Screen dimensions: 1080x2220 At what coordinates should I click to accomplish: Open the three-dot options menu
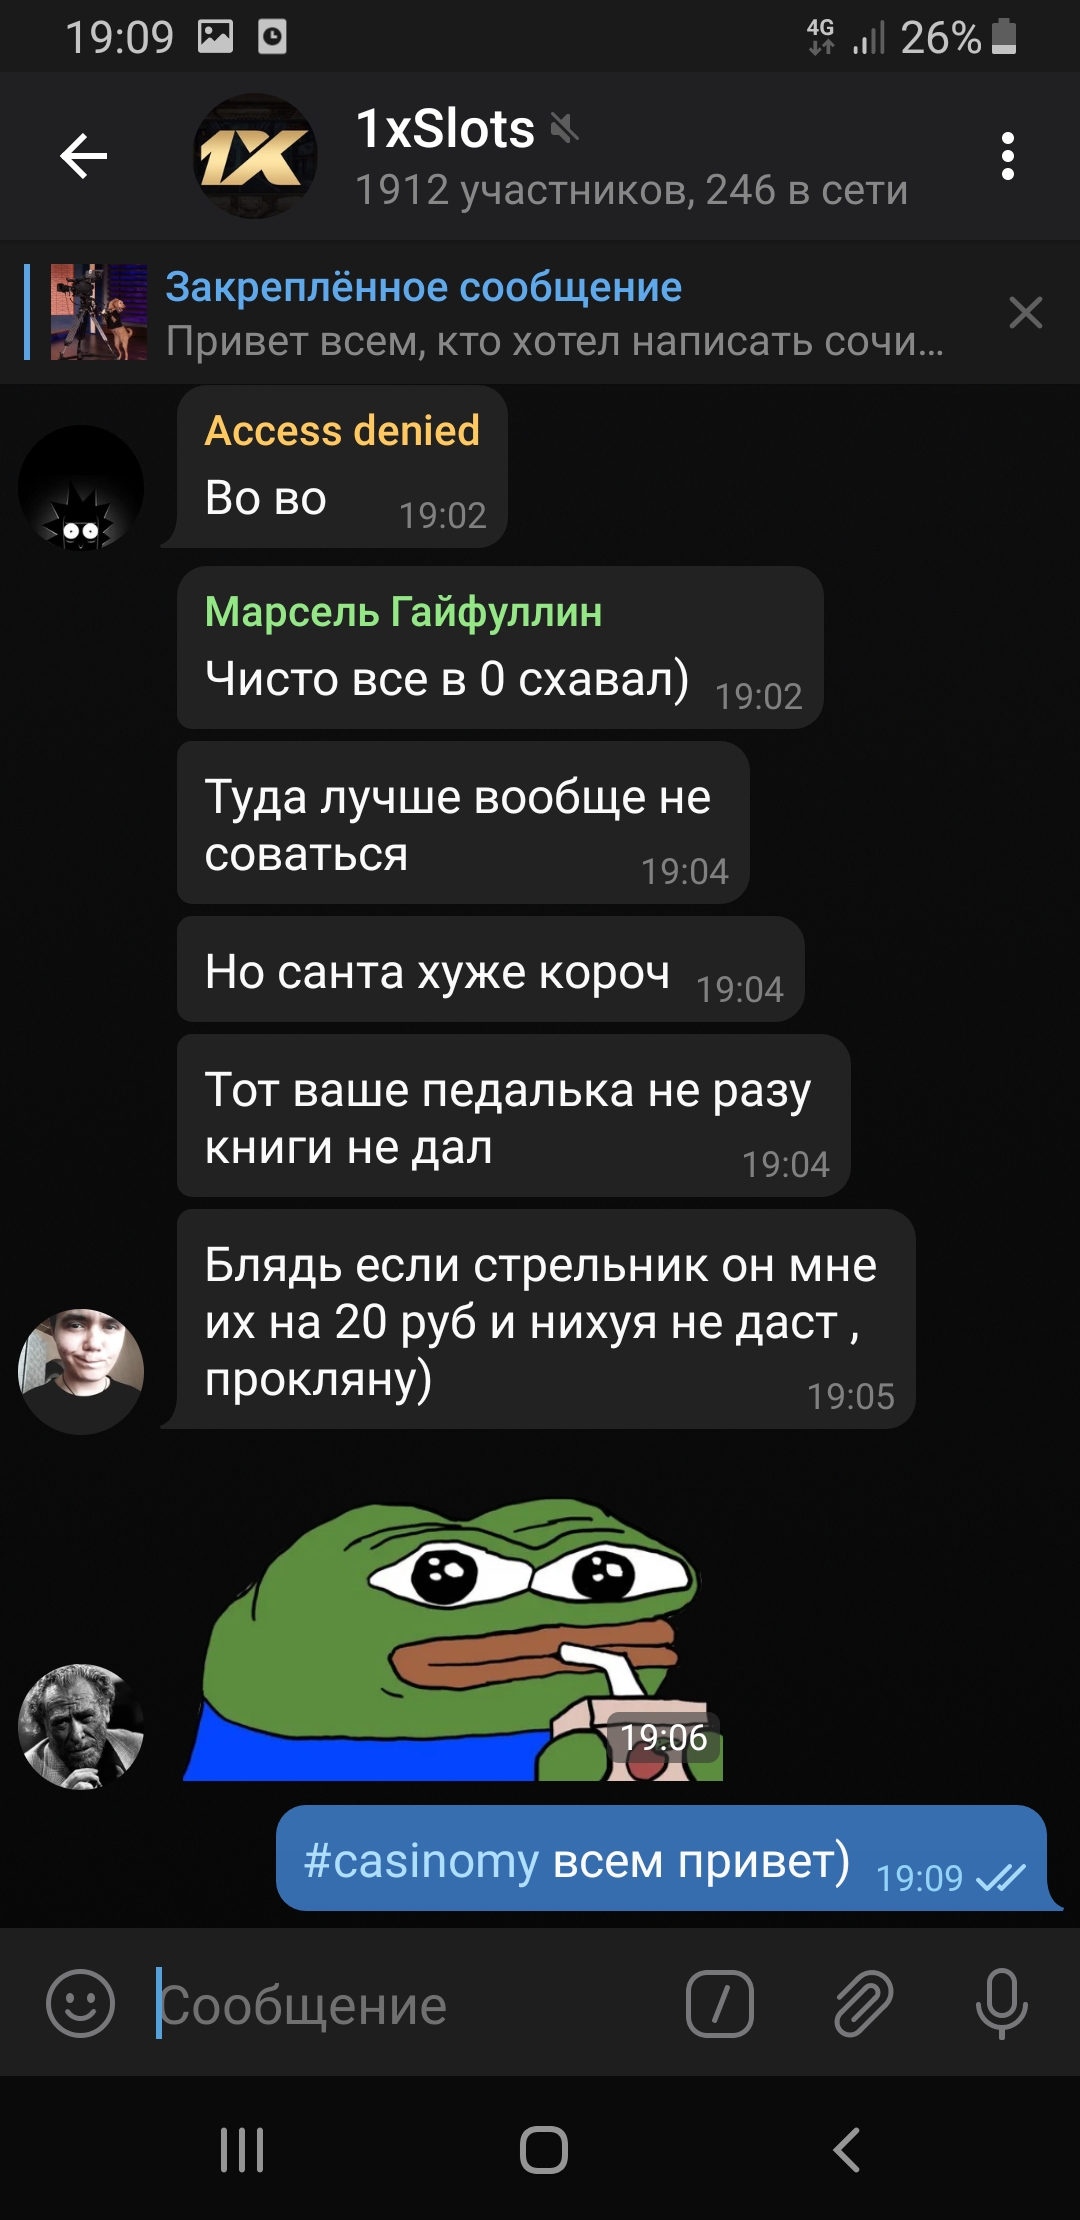coord(1007,156)
